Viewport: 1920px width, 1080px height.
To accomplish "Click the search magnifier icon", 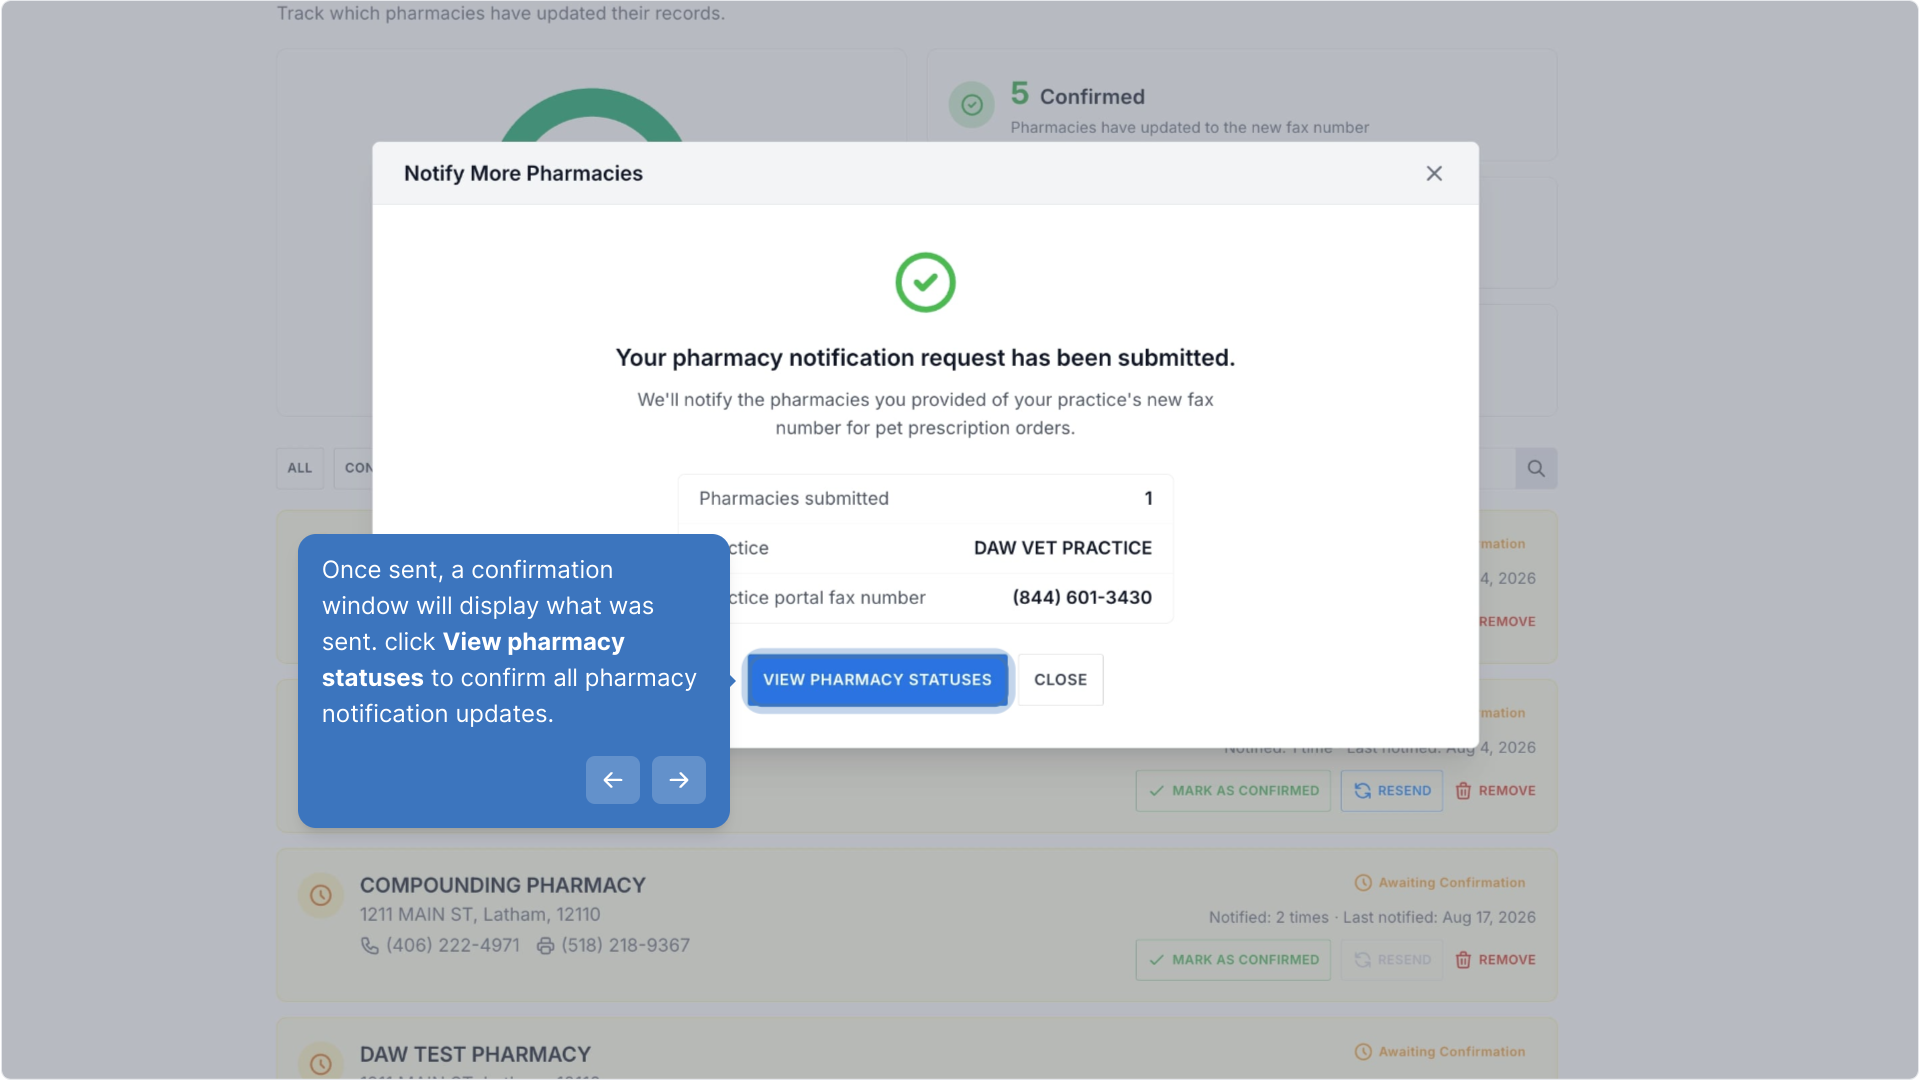I will tap(1536, 468).
